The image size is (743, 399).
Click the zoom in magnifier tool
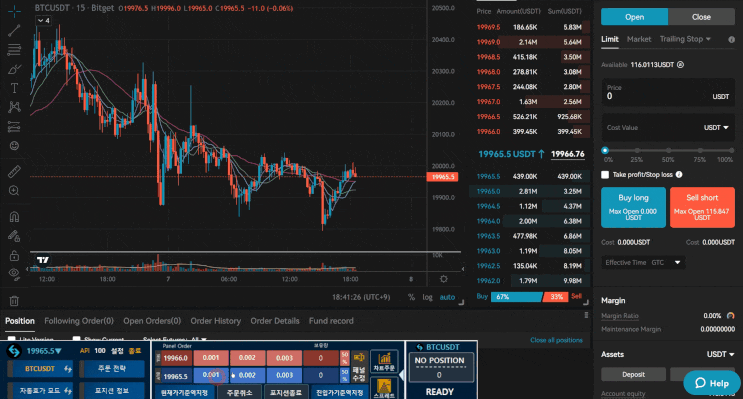14,190
